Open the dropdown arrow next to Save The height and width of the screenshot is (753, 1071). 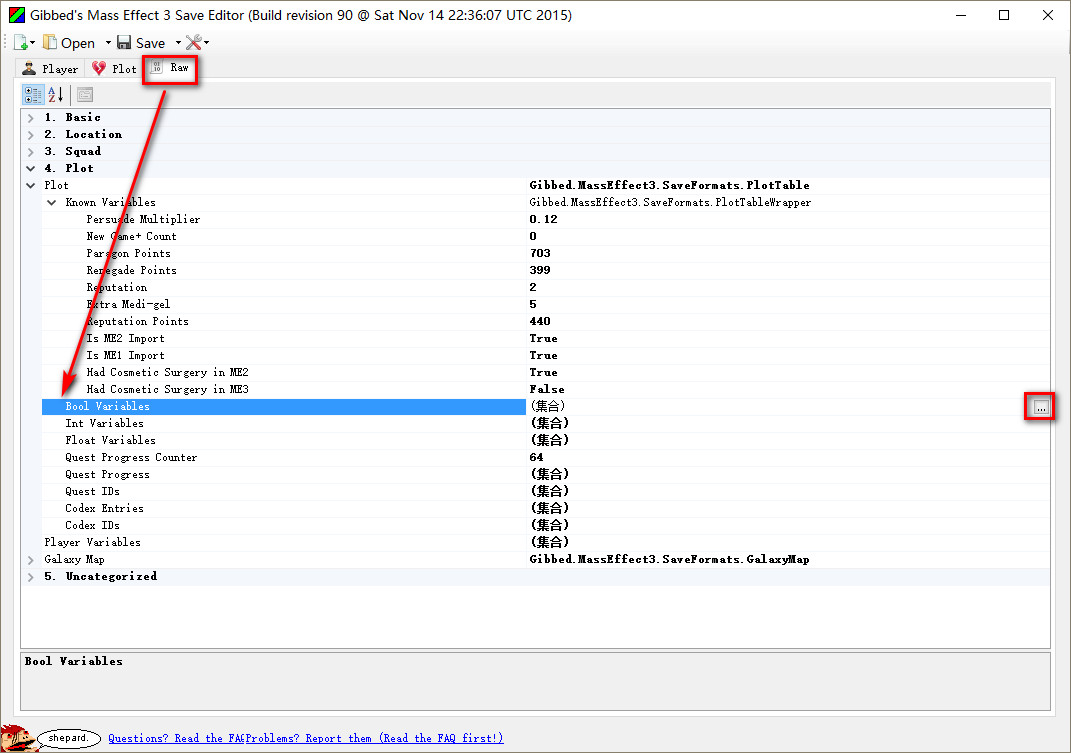click(x=178, y=43)
